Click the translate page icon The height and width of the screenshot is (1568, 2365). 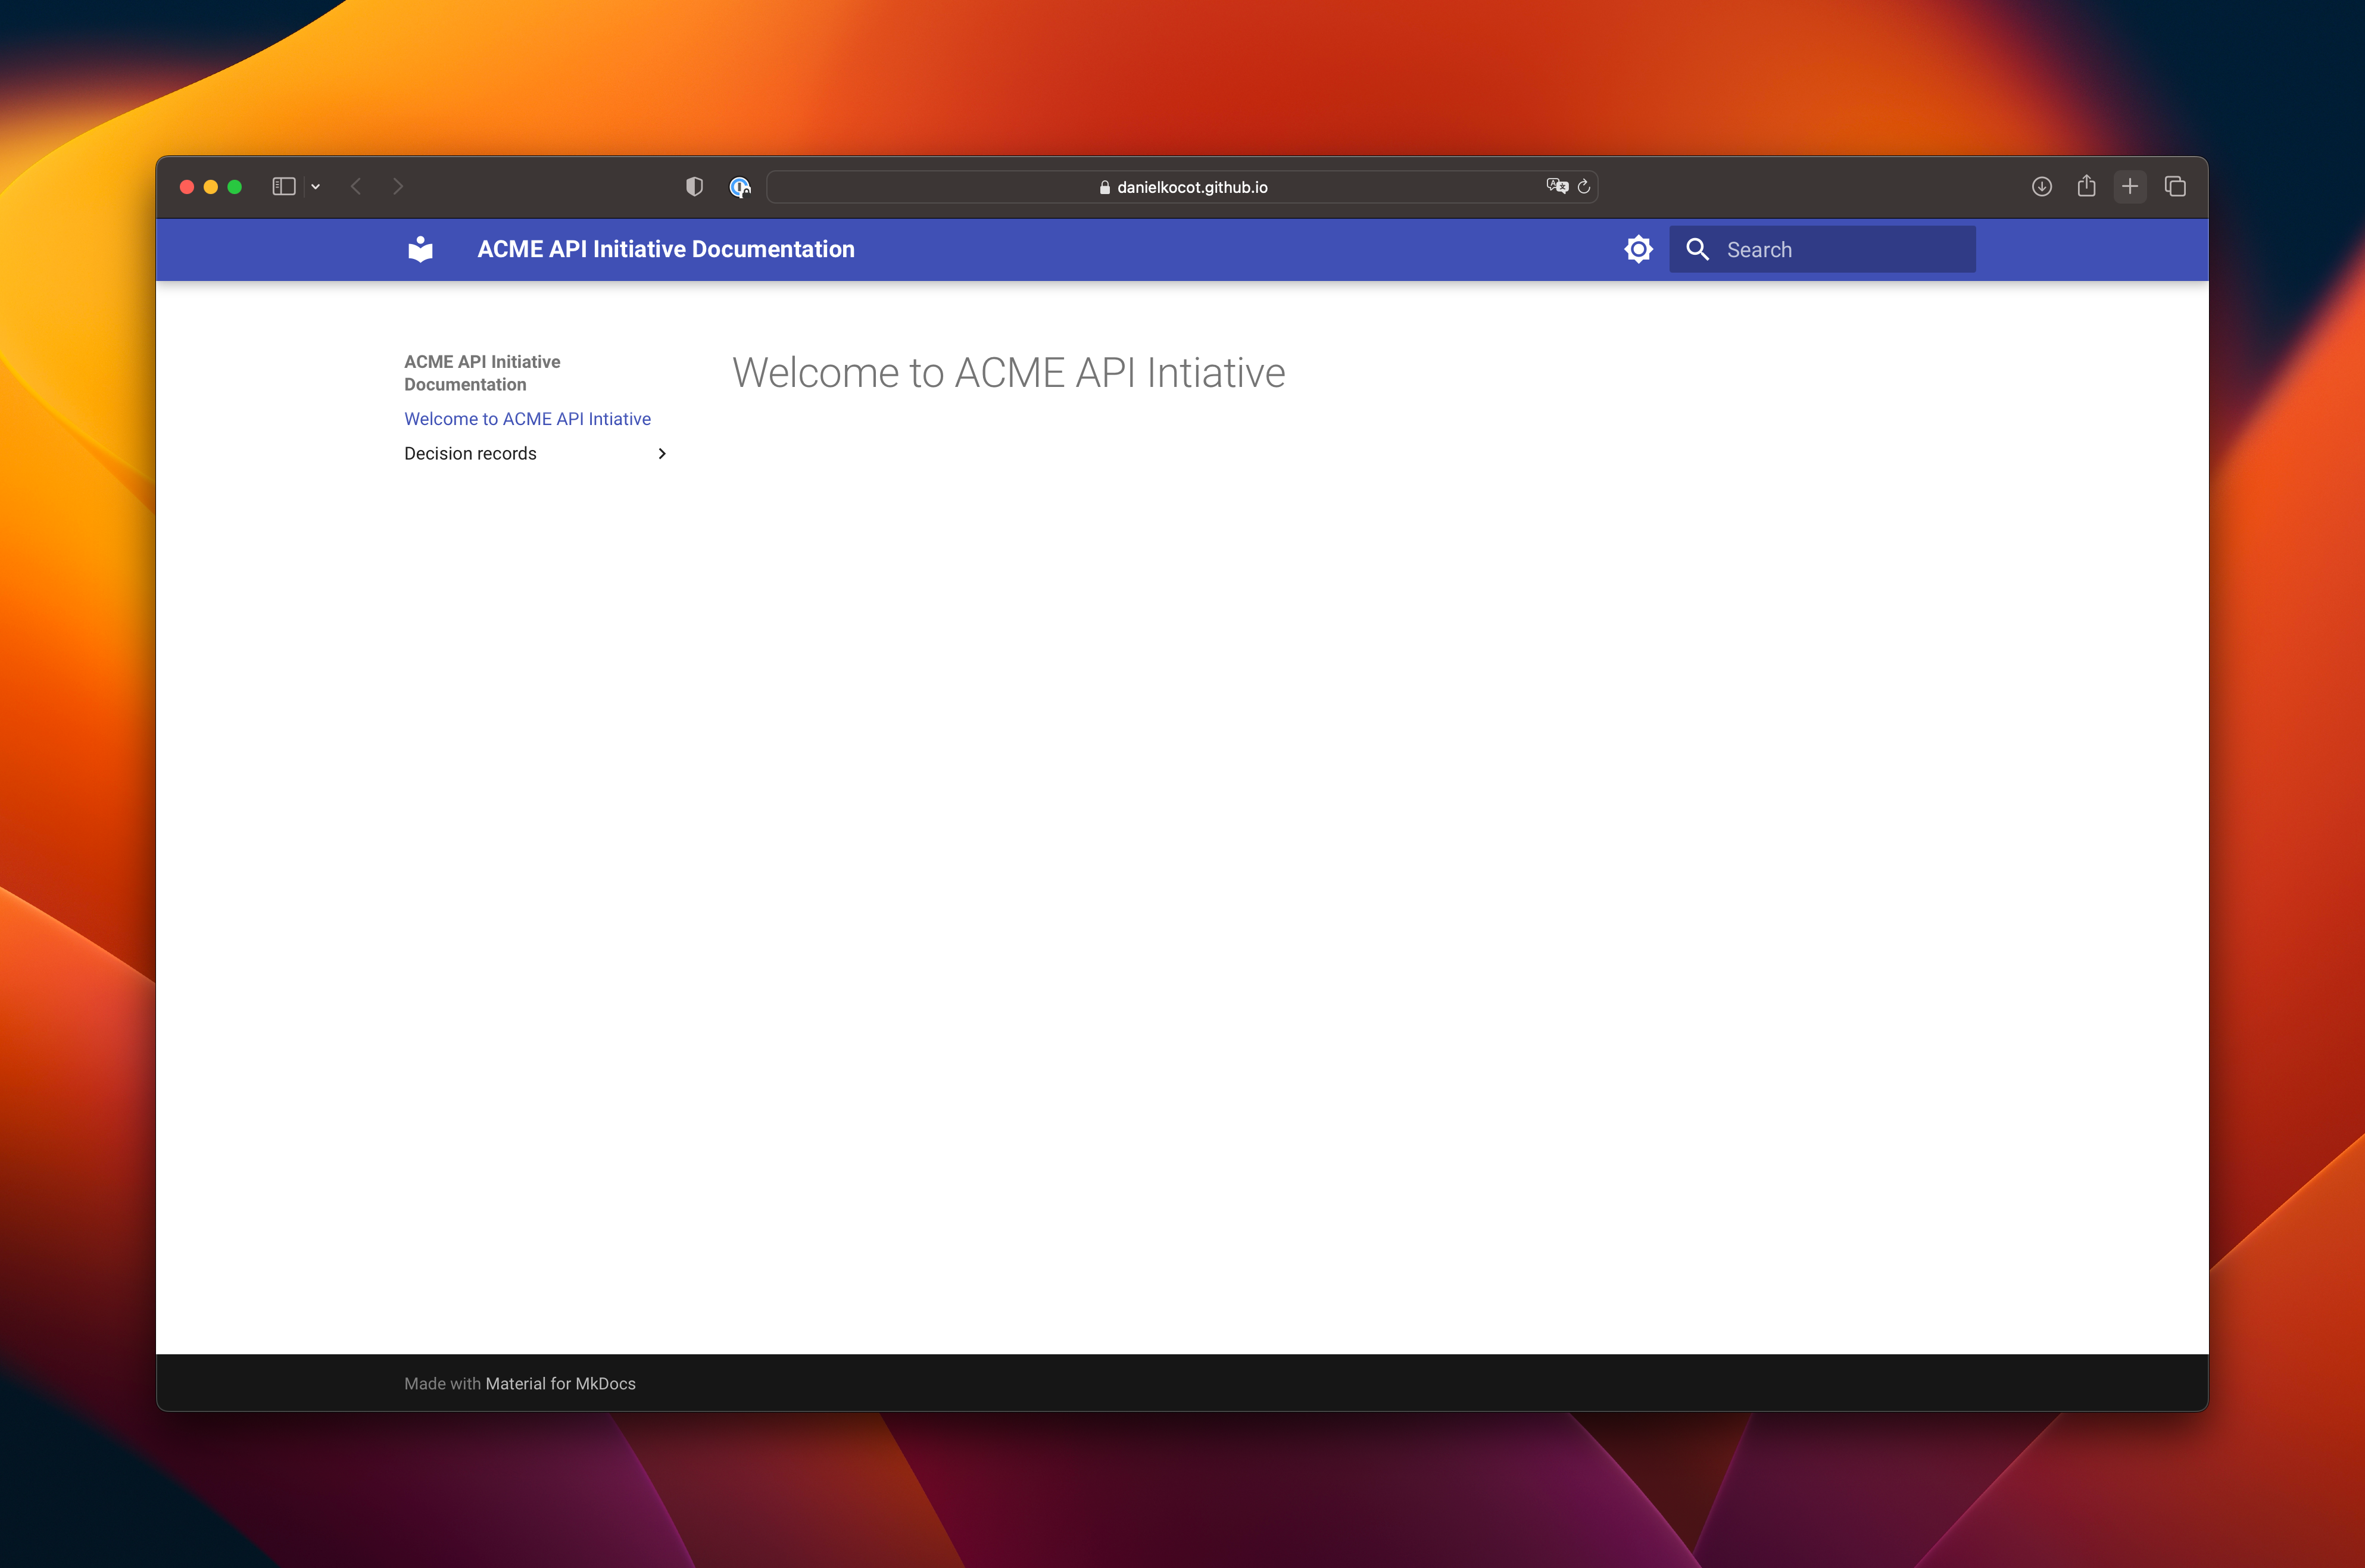pos(1557,186)
